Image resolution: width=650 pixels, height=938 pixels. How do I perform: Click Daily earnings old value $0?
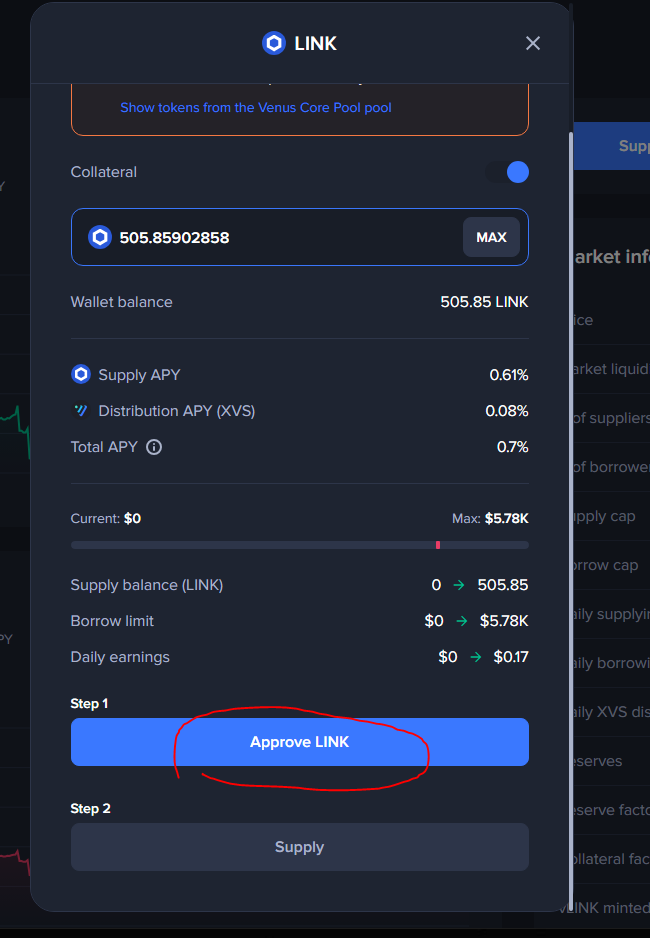[448, 657]
